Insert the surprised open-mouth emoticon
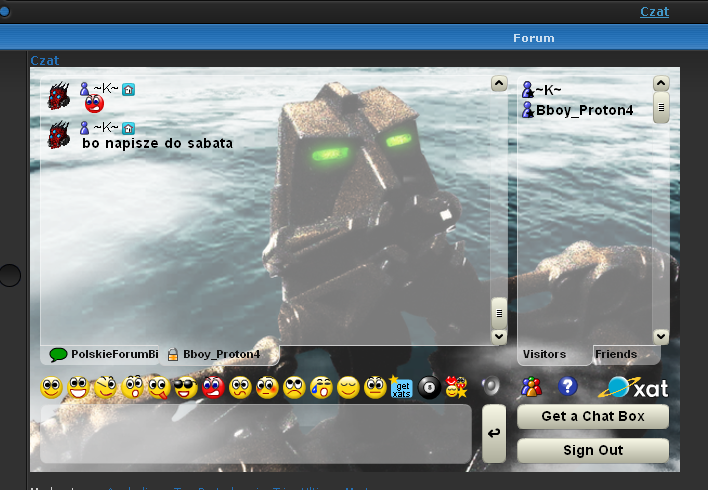708x490 pixels. pyautogui.click(x=132, y=387)
